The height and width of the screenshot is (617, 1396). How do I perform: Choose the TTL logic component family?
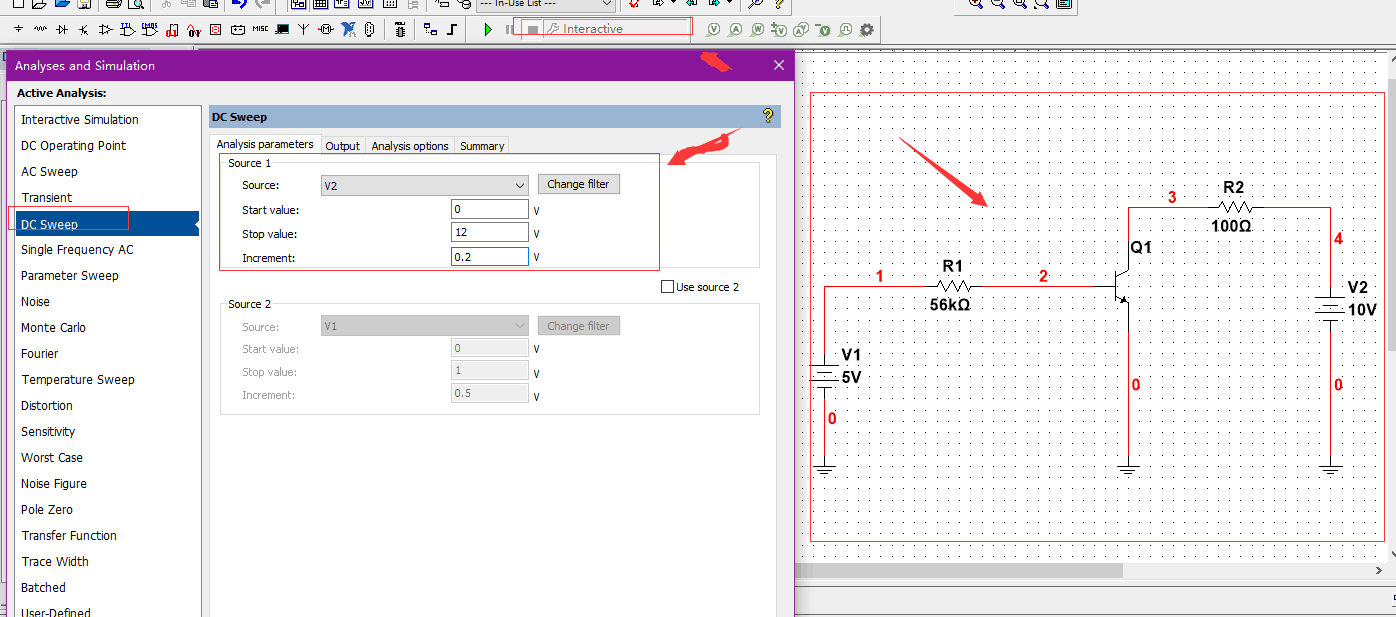pos(127,29)
